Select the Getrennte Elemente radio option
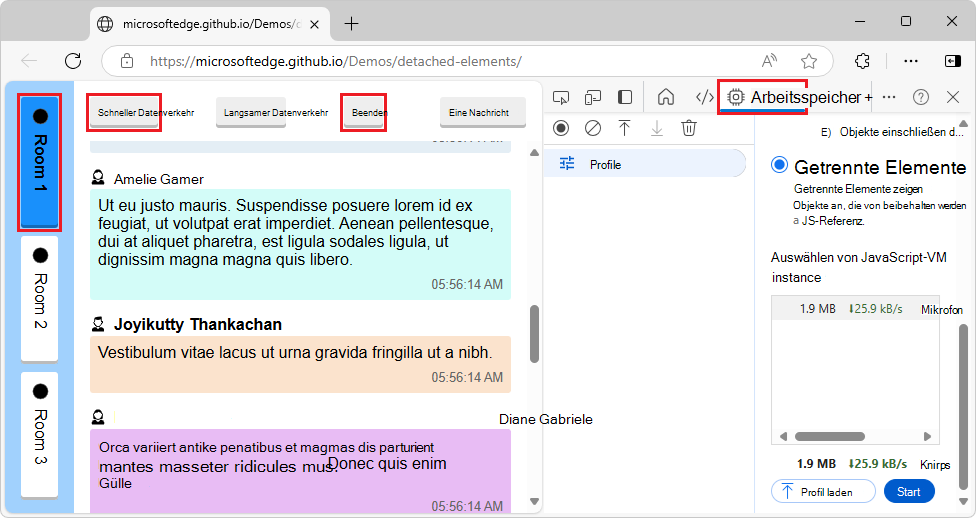Screen dimensions: 976x518 780,166
